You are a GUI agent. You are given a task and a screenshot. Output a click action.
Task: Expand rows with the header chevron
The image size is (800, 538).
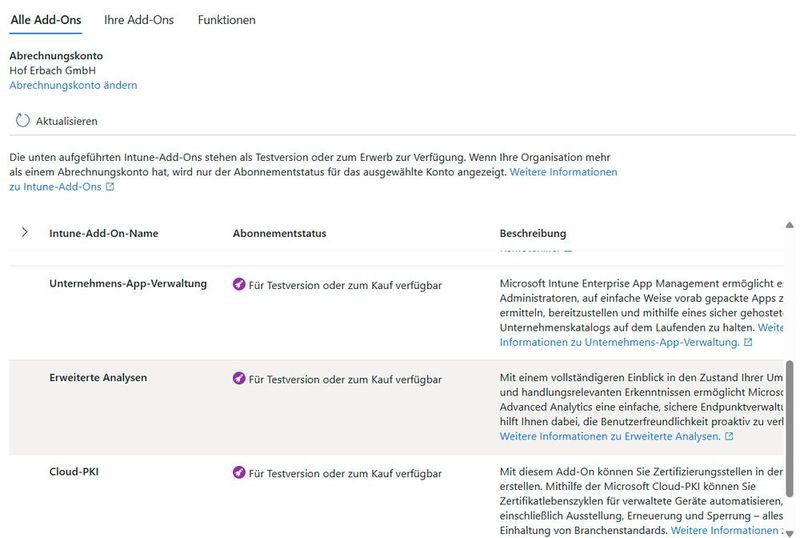coord(24,233)
